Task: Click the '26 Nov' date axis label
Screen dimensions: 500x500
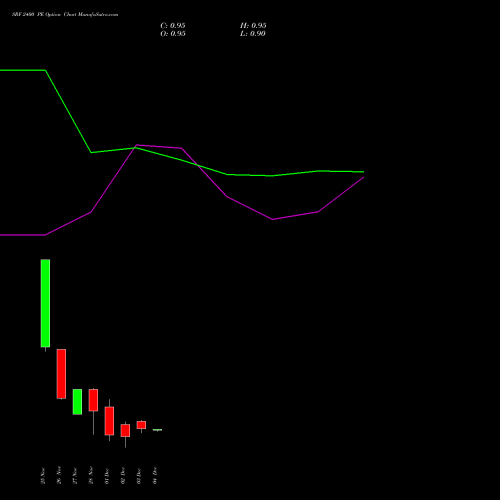Action: coord(59,475)
